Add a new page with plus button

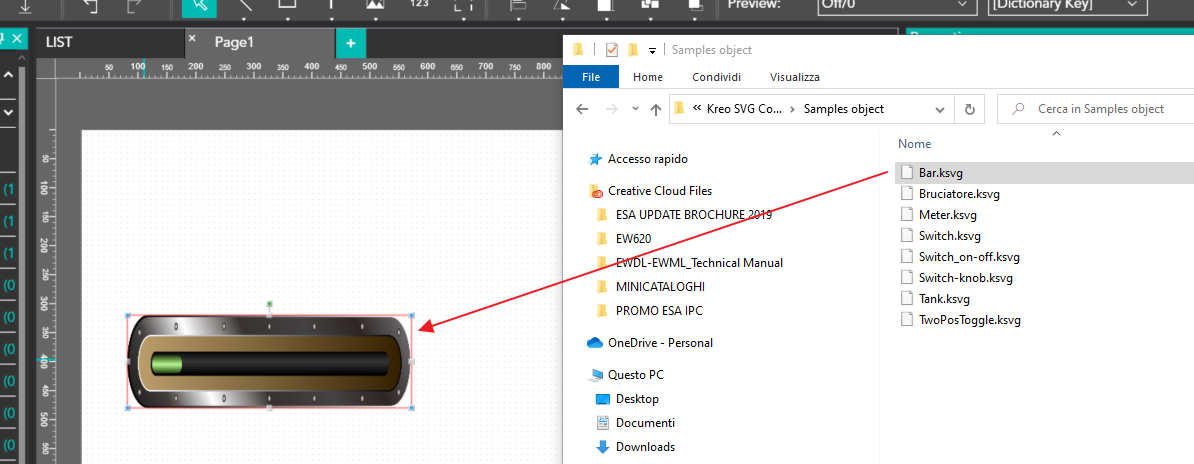pos(350,43)
